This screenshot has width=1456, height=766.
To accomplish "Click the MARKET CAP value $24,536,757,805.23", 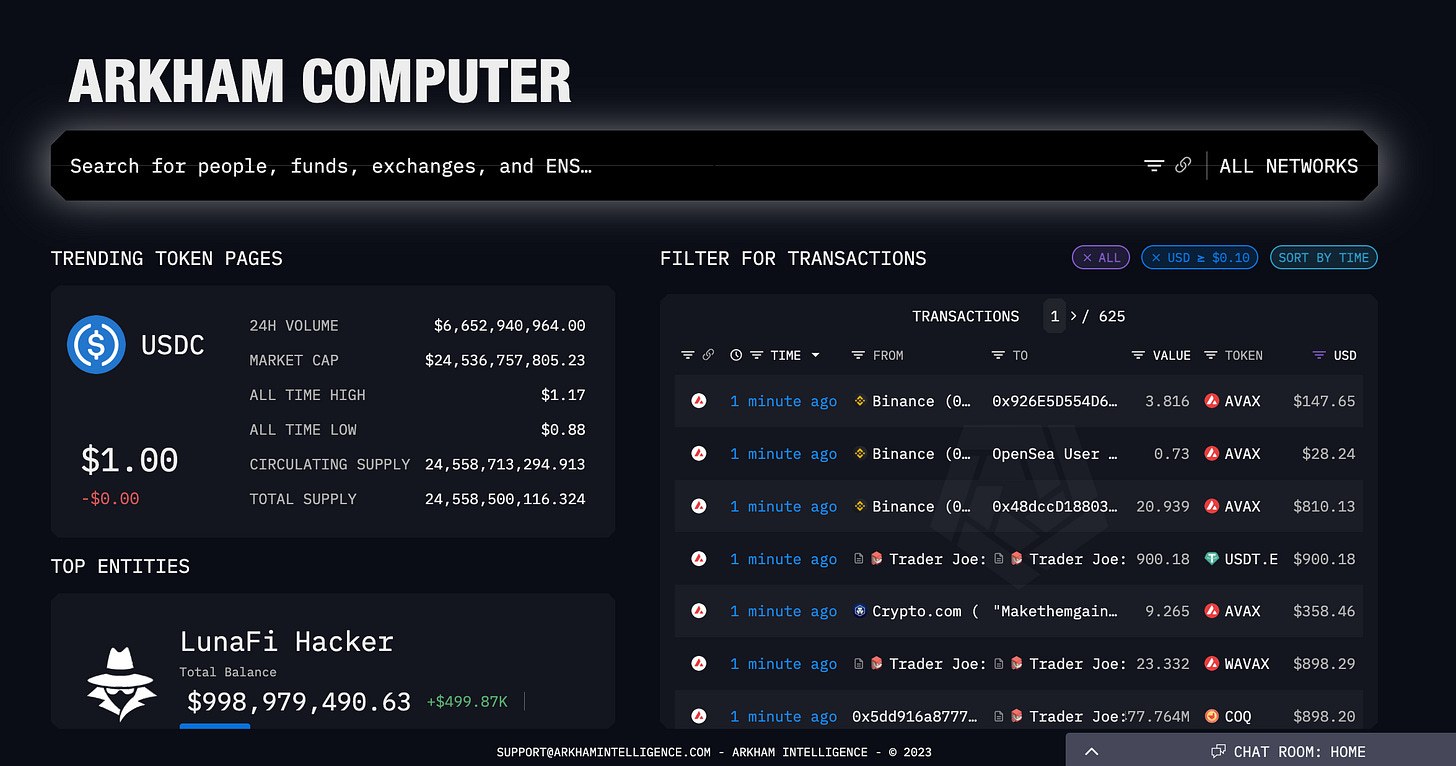I will pos(505,360).
